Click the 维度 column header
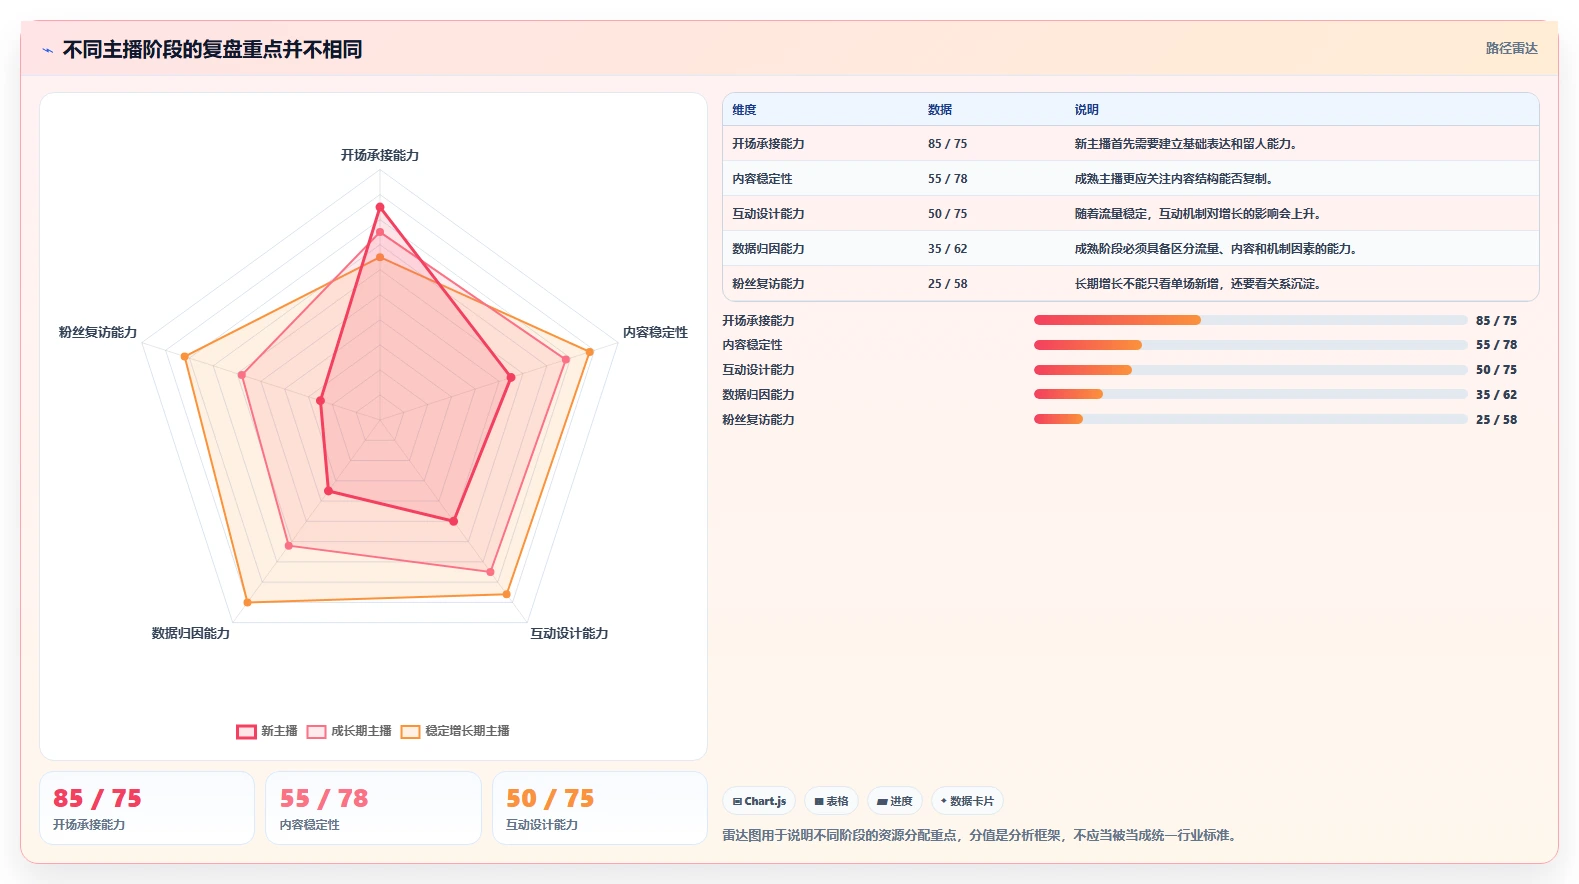Image resolution: width=1579 pixels, height=884 pixels. tap(744, 110)
